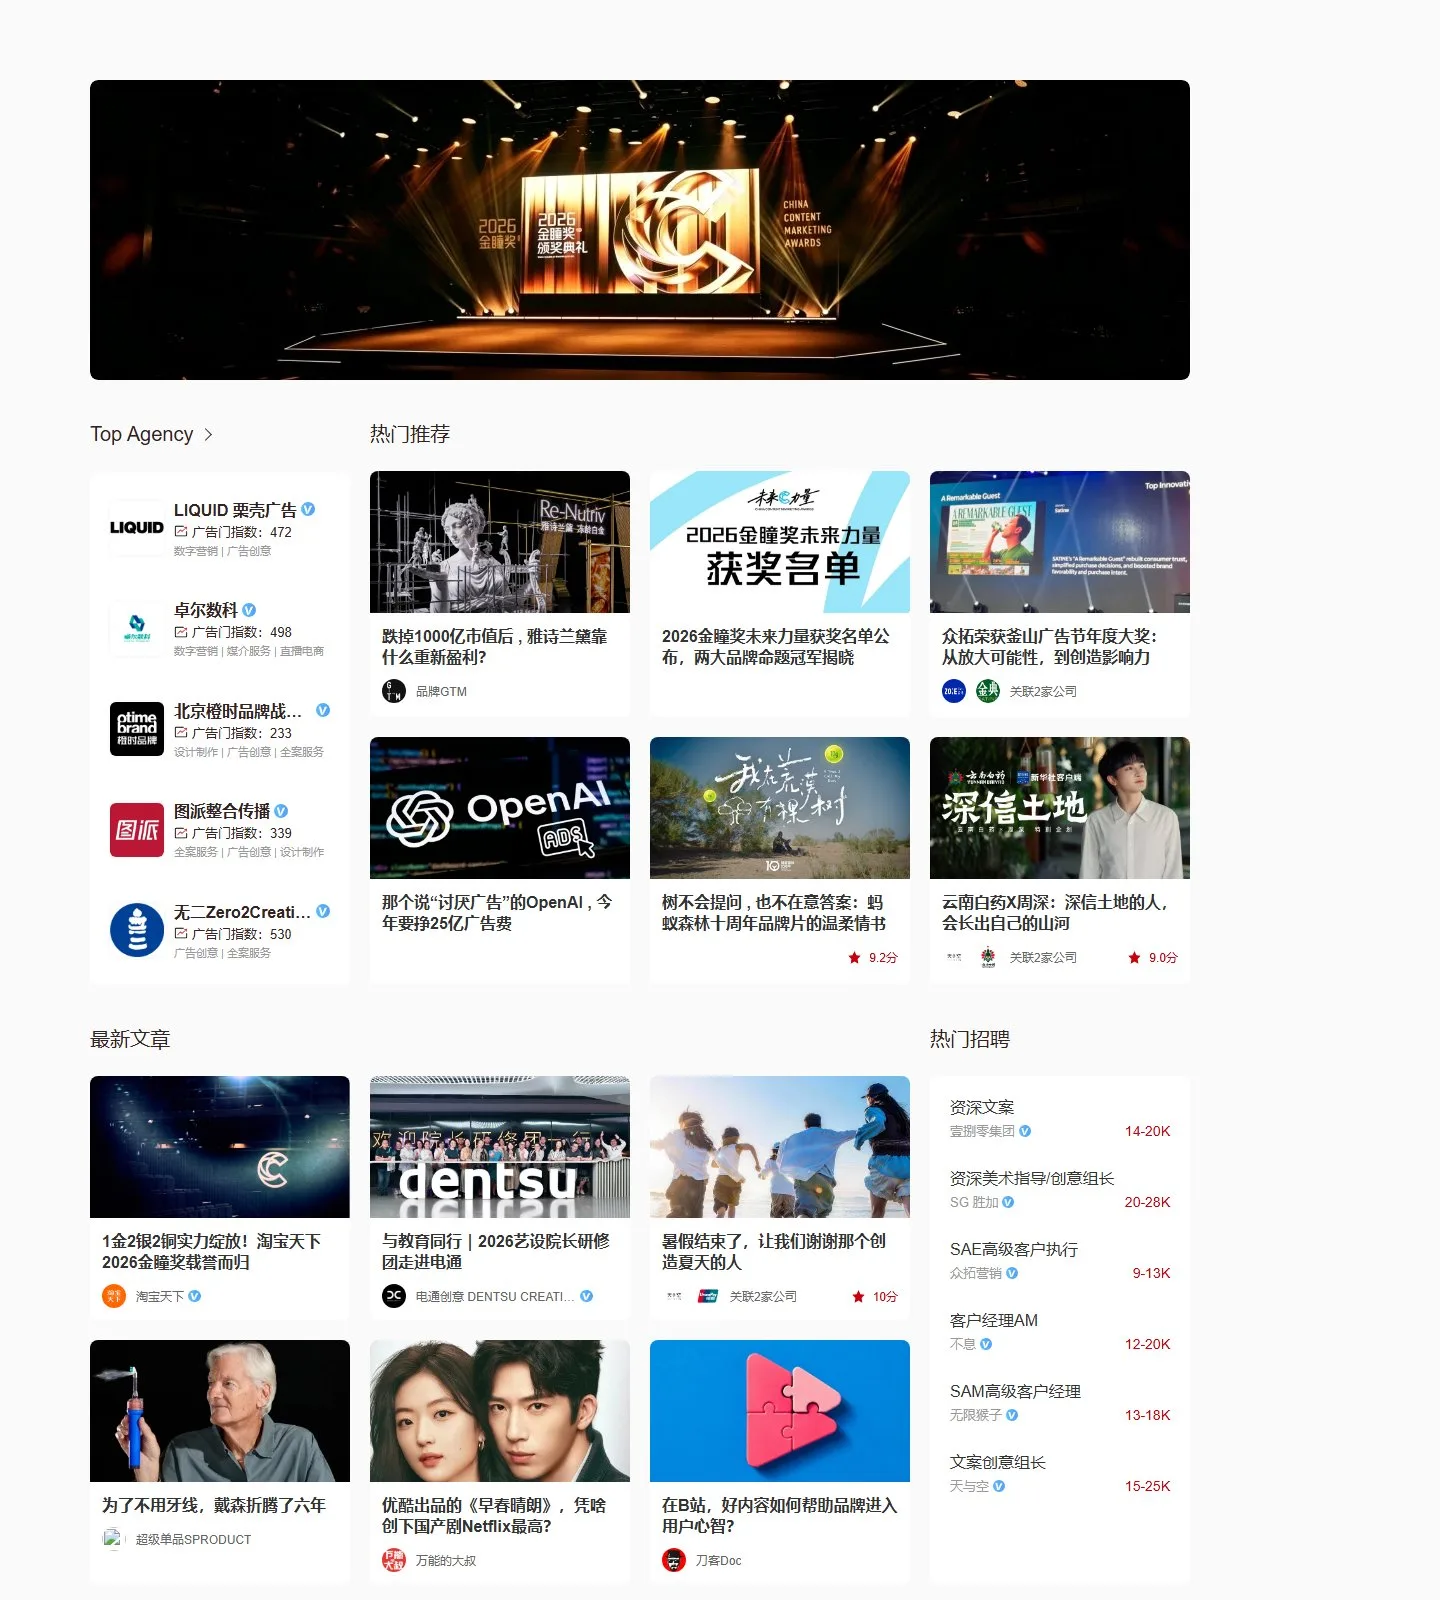The width and height of the screenshot is (1440, 1600).
Task: Click the 万能的大叔 author avatar
Action: (x=394, y=1560)
